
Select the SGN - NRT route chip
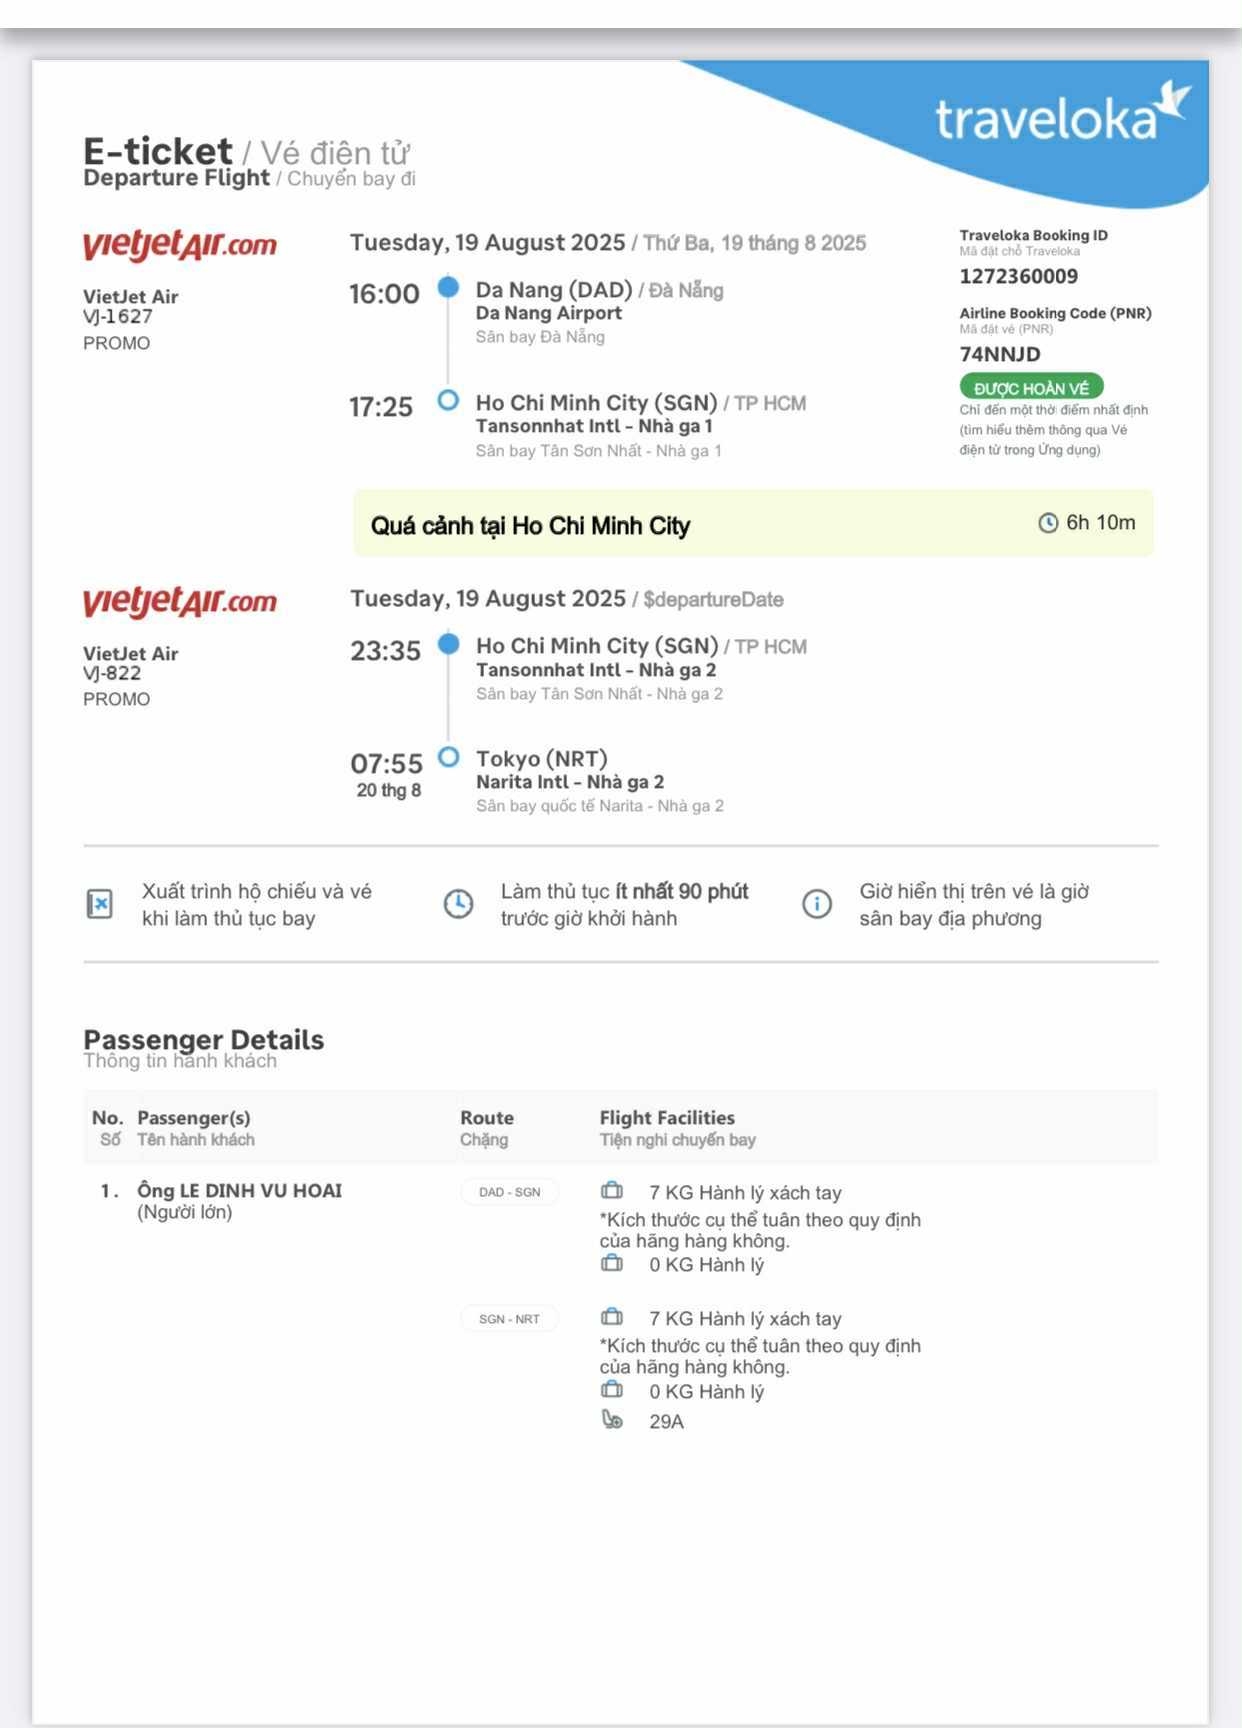coord(509,1319)
